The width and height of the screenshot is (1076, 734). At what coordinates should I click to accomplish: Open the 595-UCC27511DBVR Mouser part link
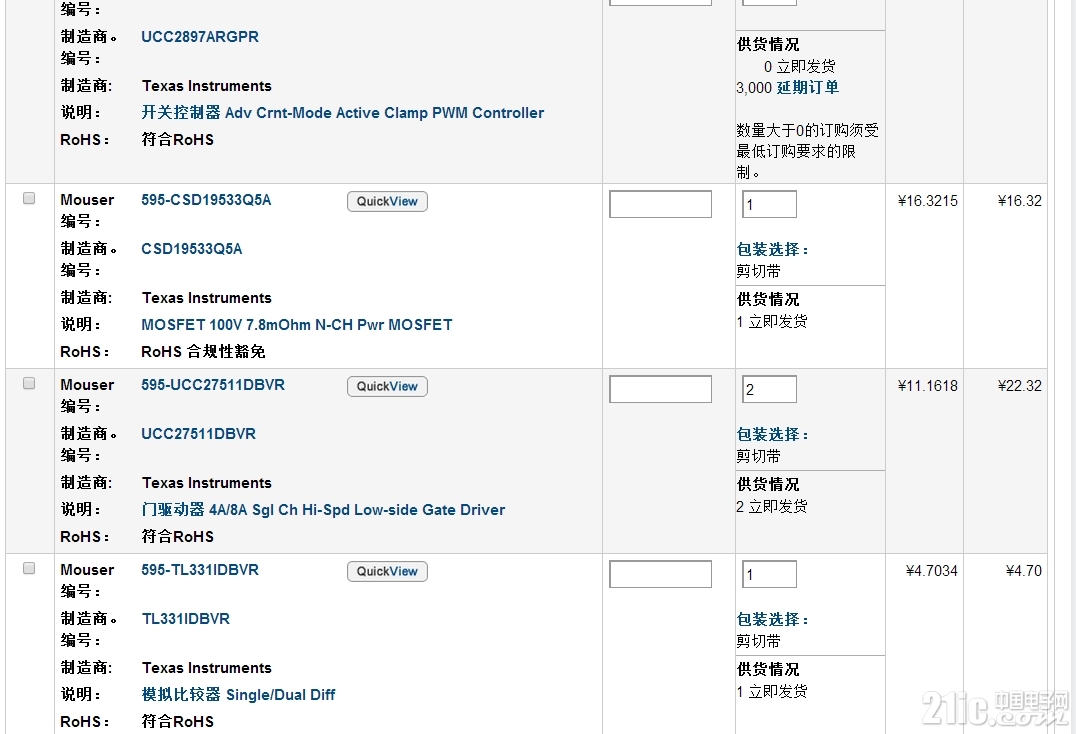pyautogui.click(x=213, y=386)
